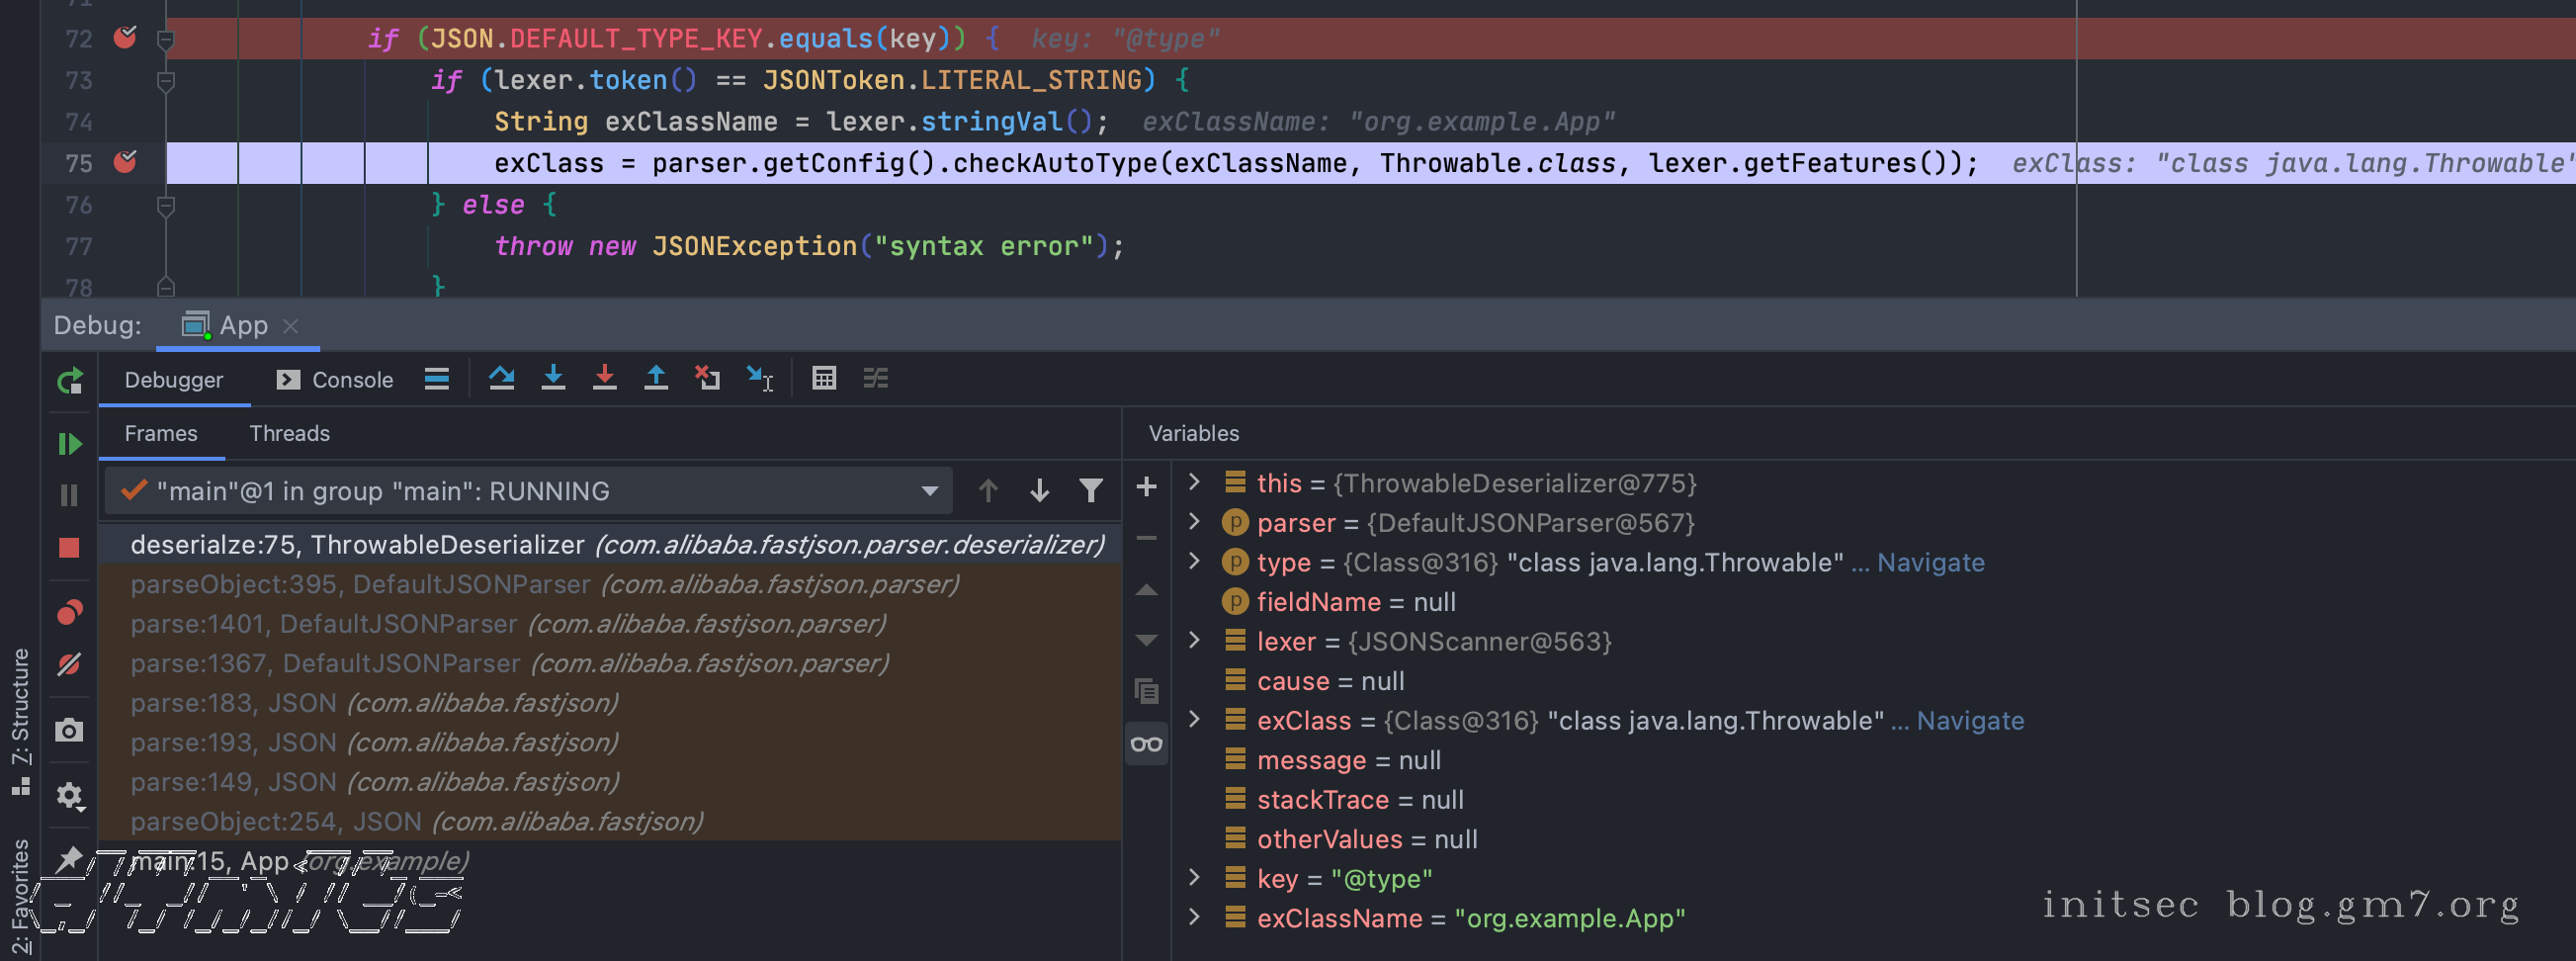This screenshot has height=961, width=2576.
Task: Click the Resume Program icon
Action: click(69, 444)
